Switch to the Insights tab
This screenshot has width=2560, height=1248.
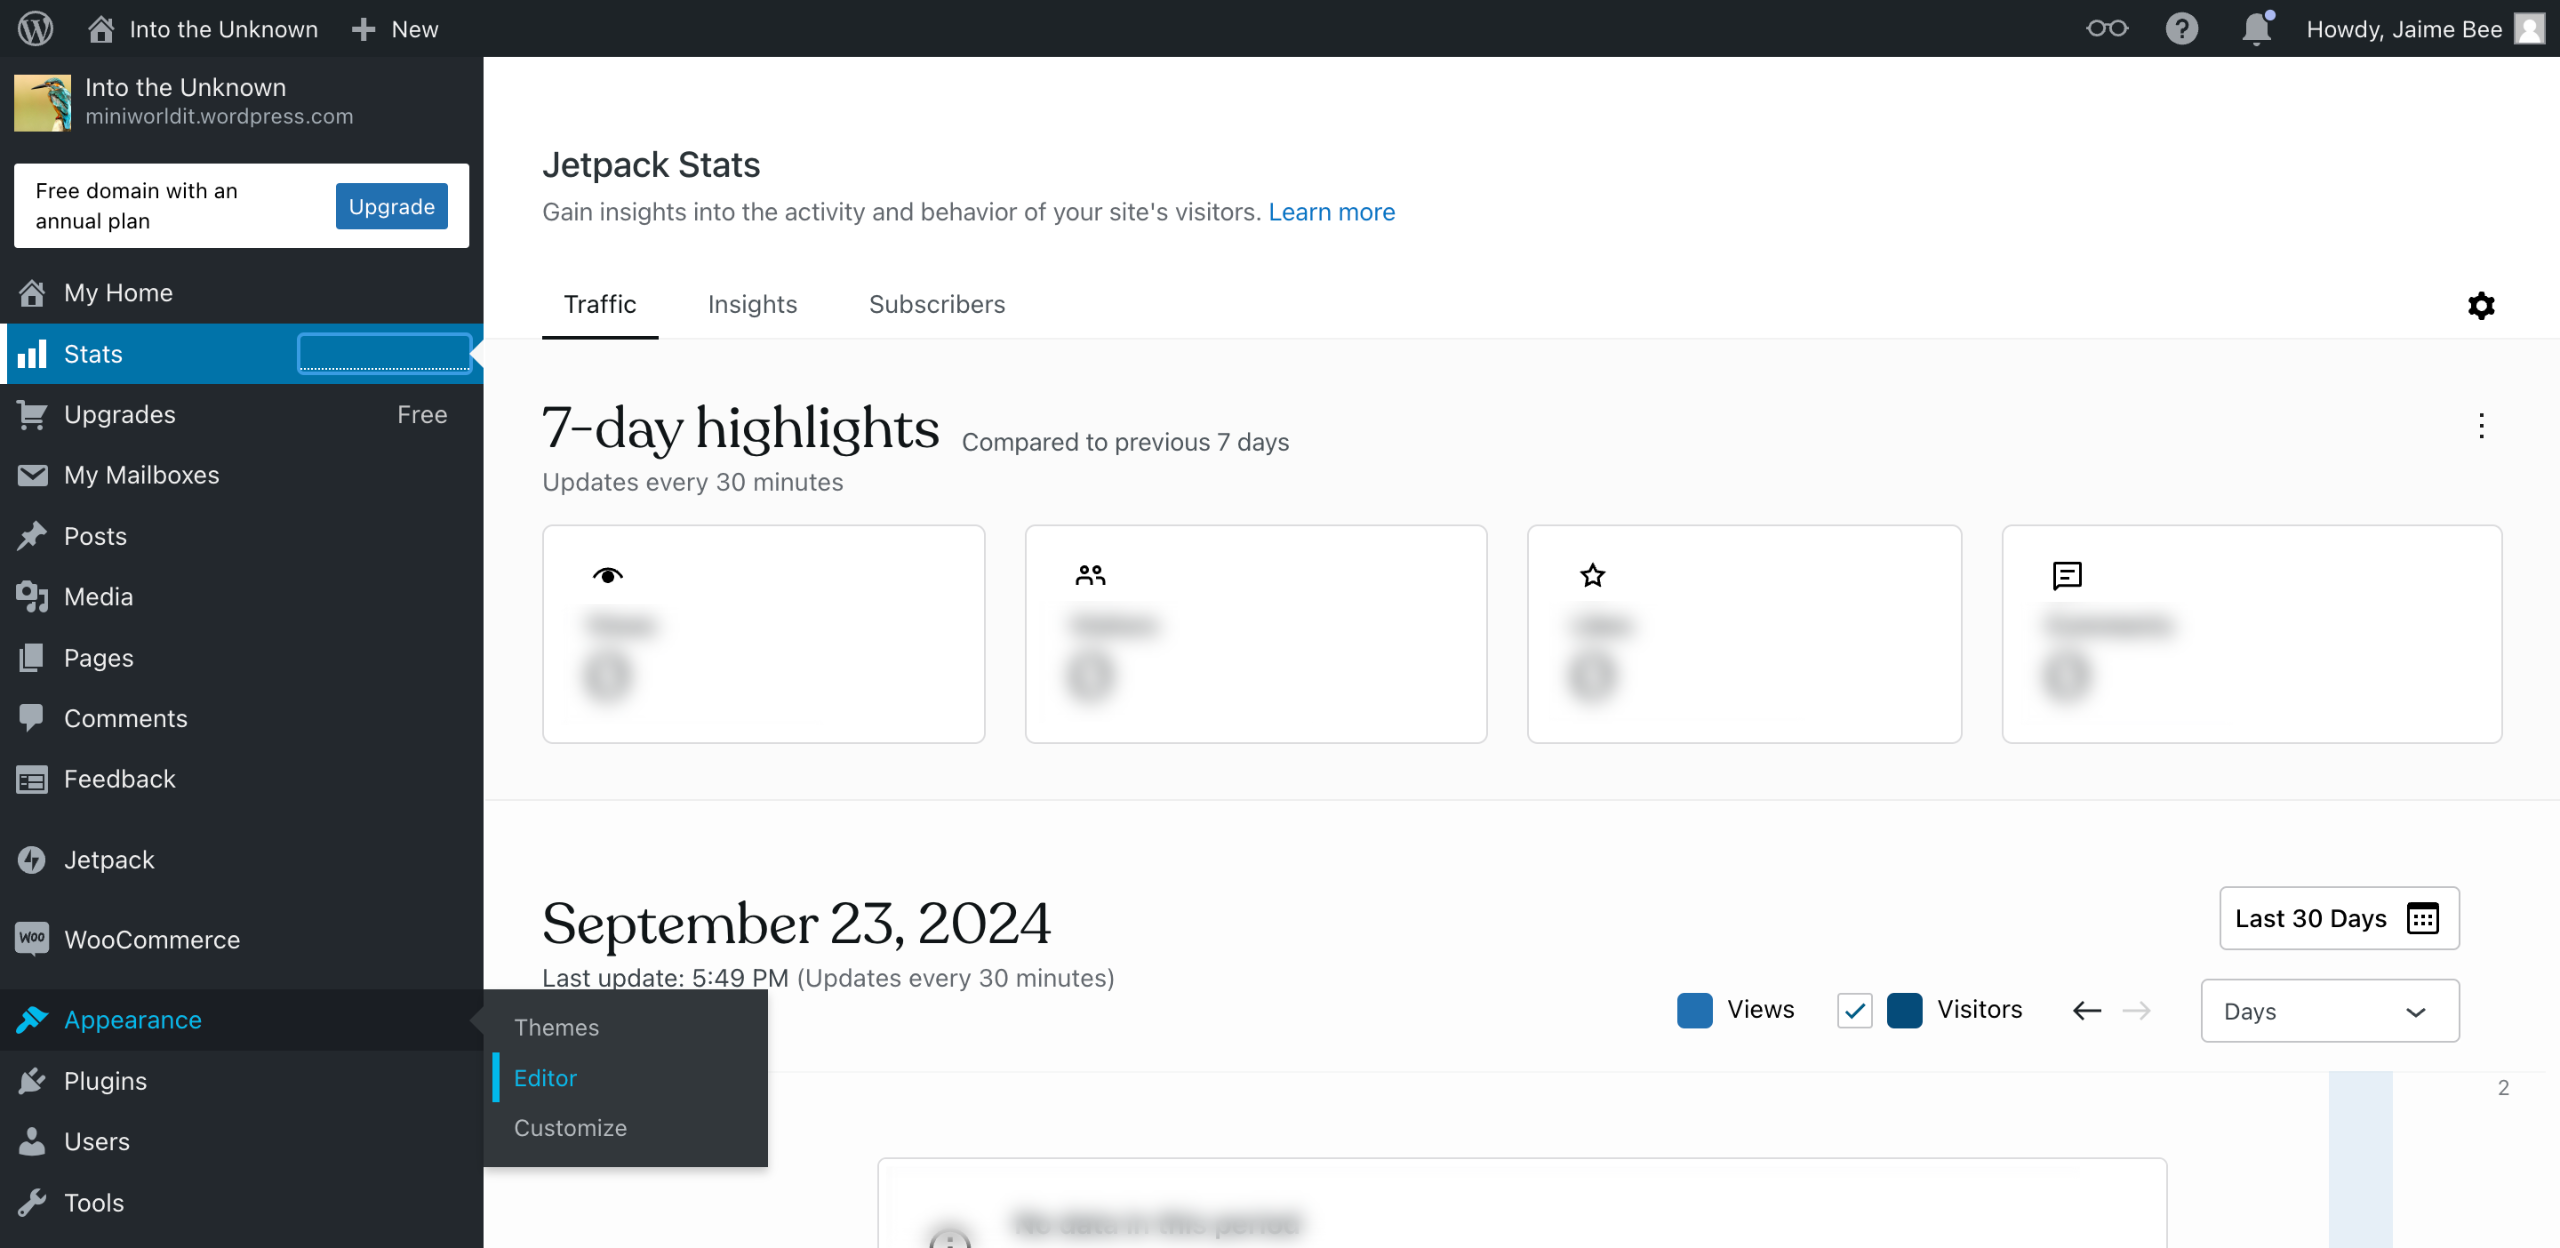point(752,304)
